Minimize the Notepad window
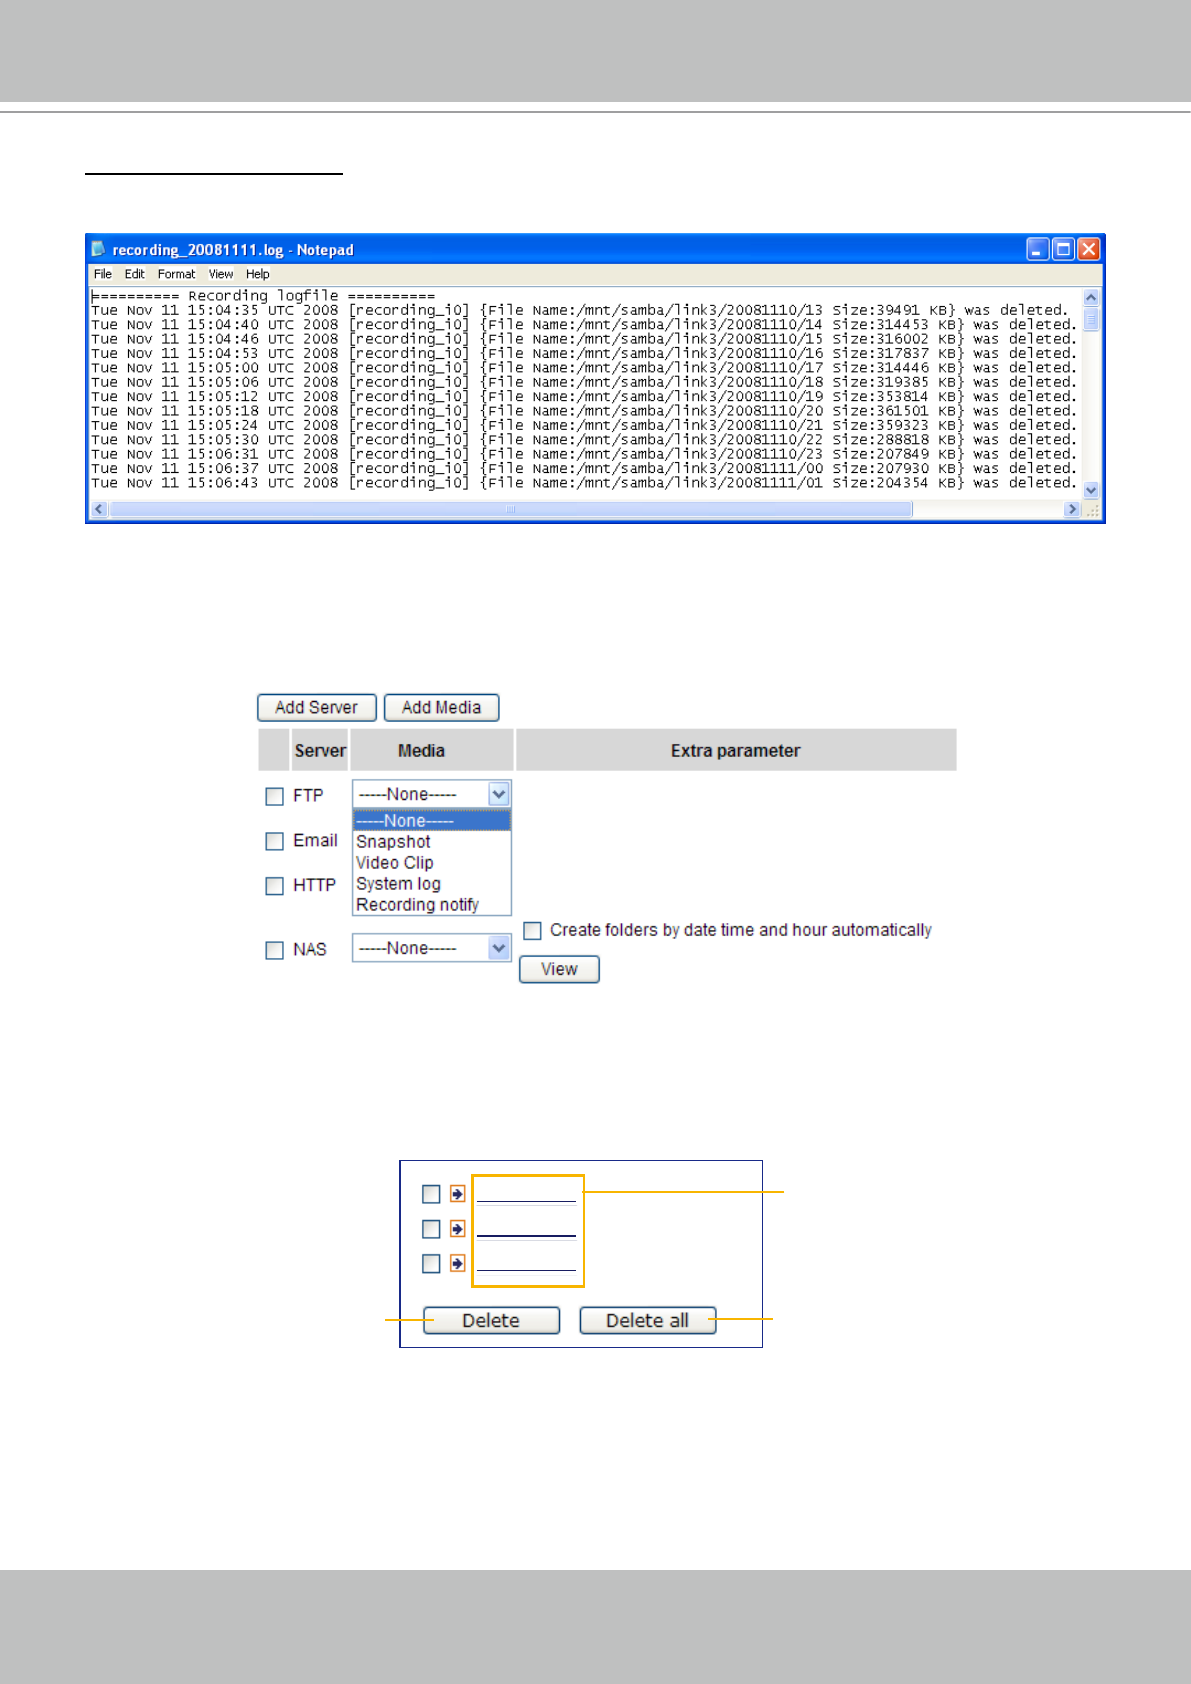 pos(1038,249)
